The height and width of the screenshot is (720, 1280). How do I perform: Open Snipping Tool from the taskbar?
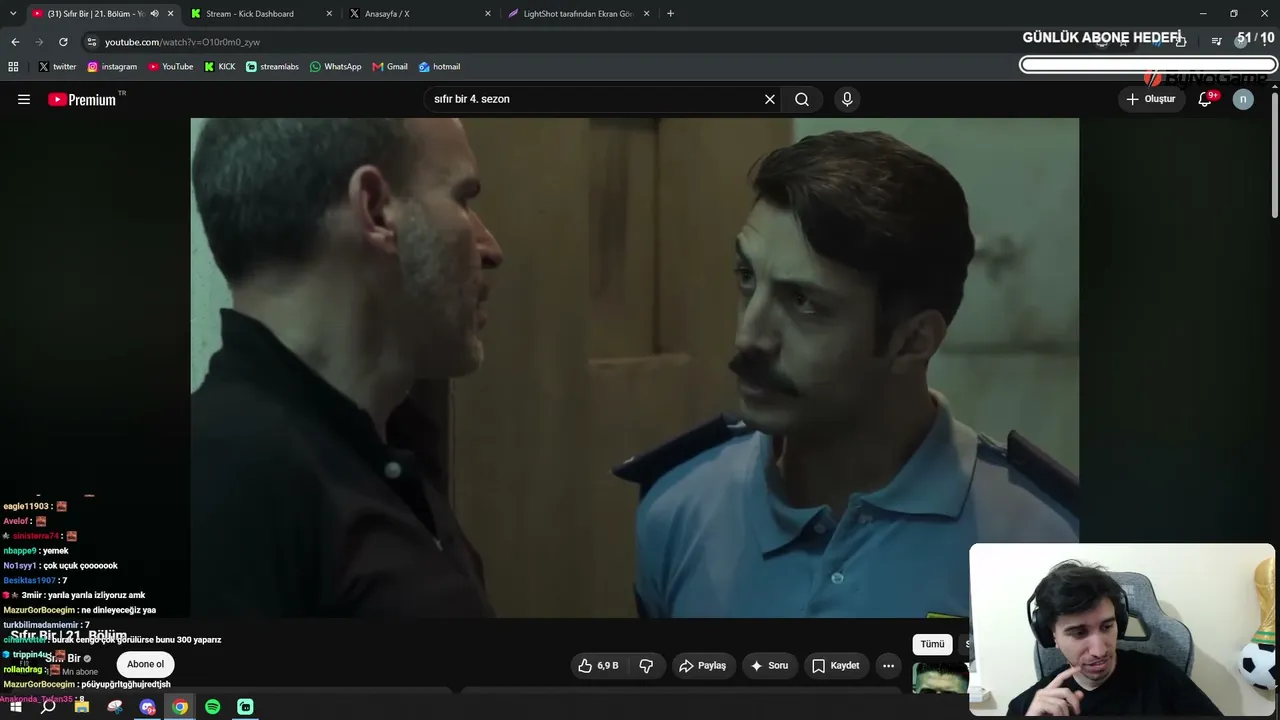tap(115, 707)
